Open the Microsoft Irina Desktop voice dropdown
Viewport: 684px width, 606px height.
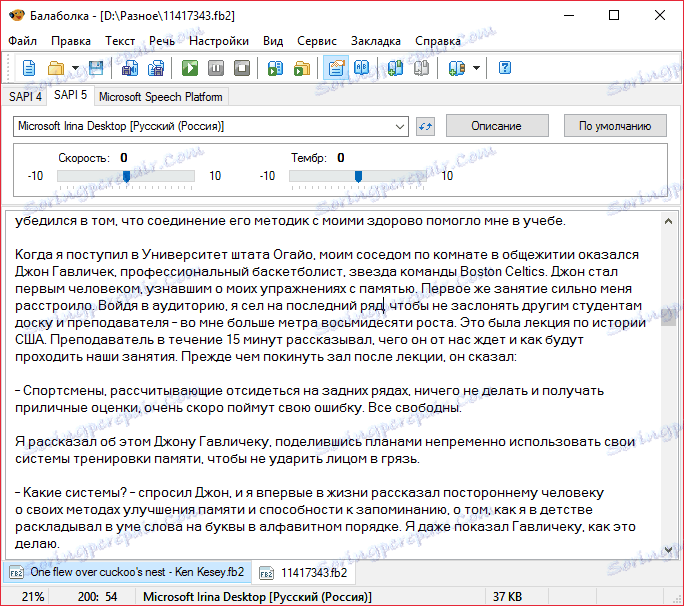click(211, 127)
